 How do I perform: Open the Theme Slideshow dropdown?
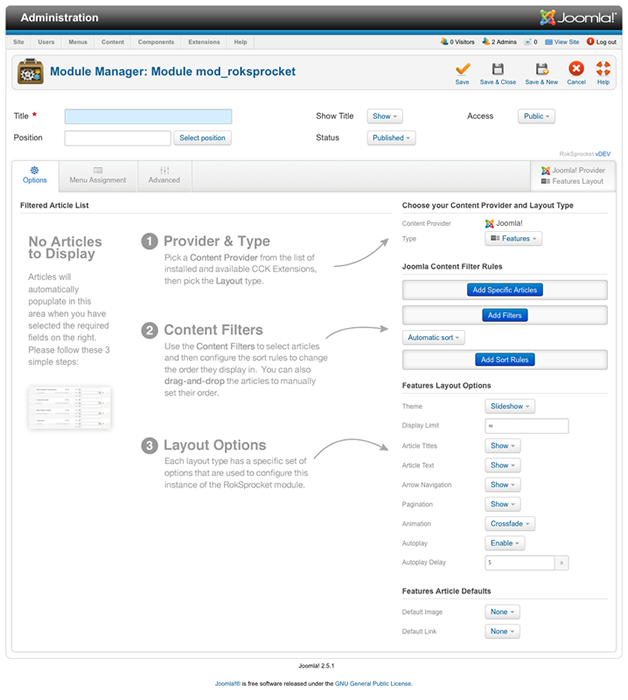tap(510, 406)
